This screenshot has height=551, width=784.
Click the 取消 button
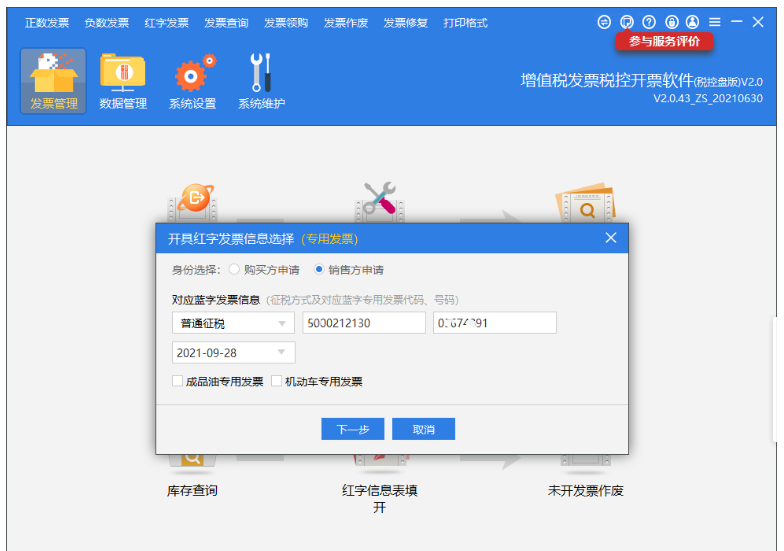tap(424, 429)
